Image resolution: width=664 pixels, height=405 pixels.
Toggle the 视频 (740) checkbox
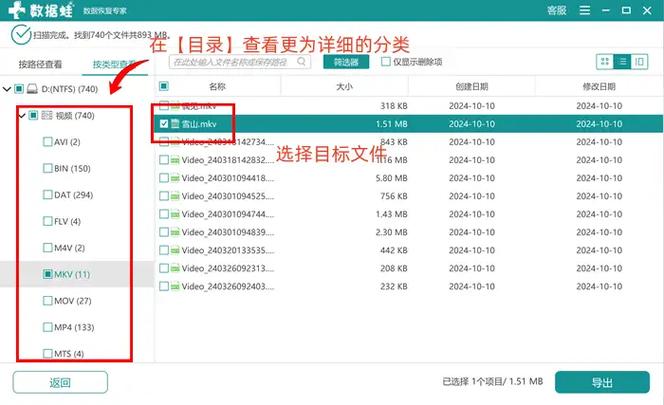[x=33, y=115]
